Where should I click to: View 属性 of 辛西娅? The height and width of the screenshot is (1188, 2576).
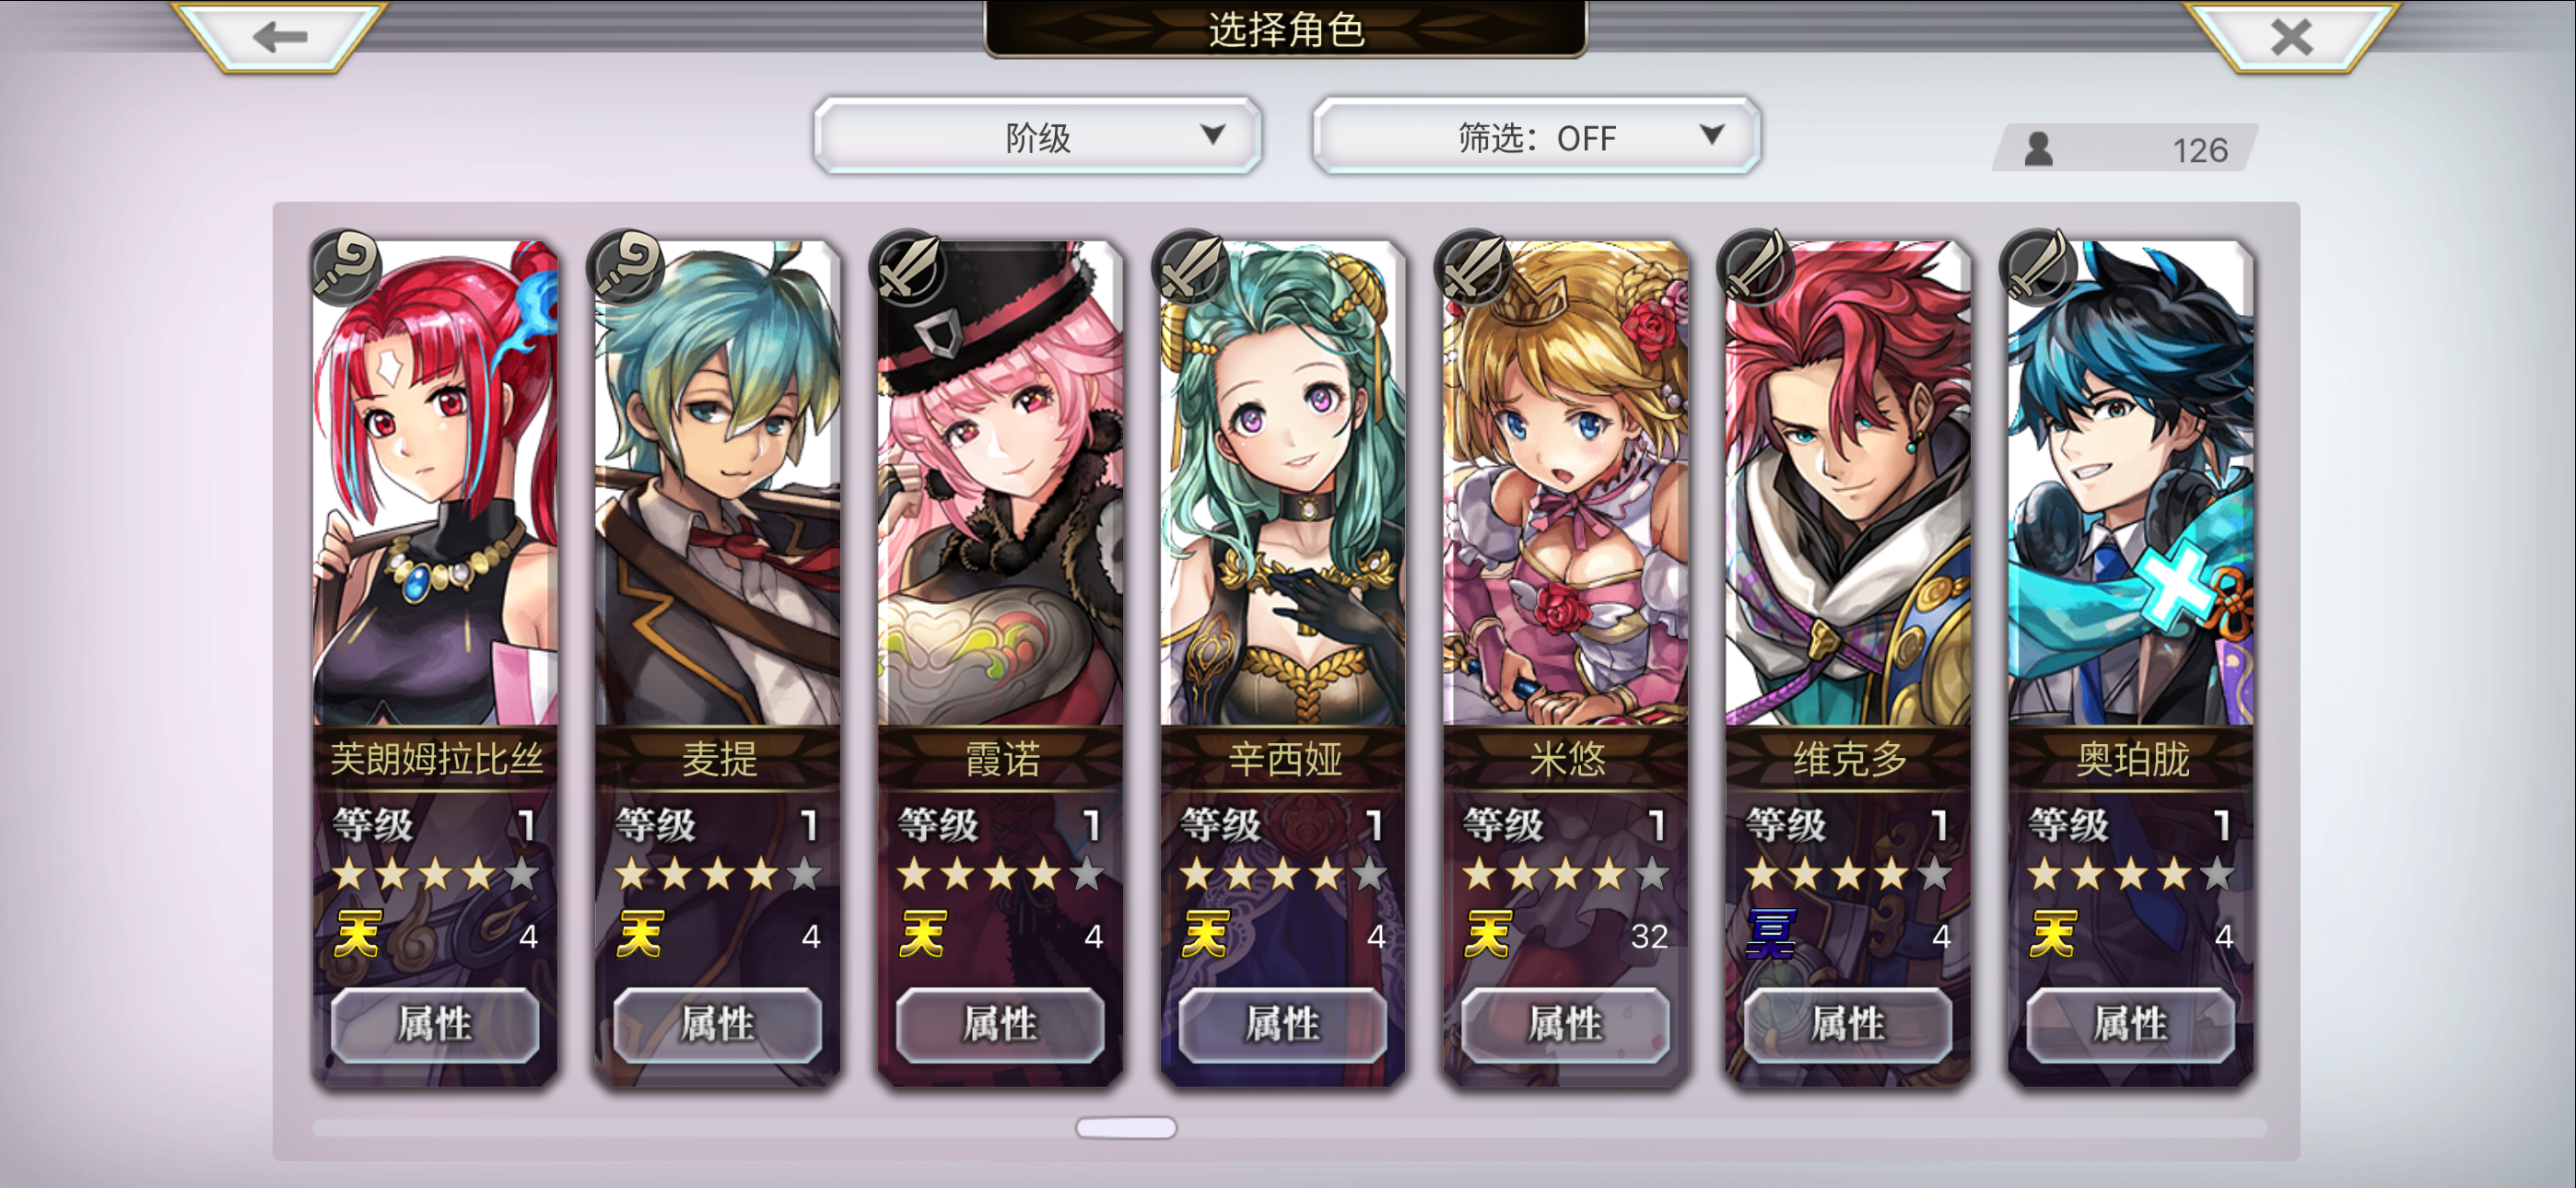click(1283, 1024)
